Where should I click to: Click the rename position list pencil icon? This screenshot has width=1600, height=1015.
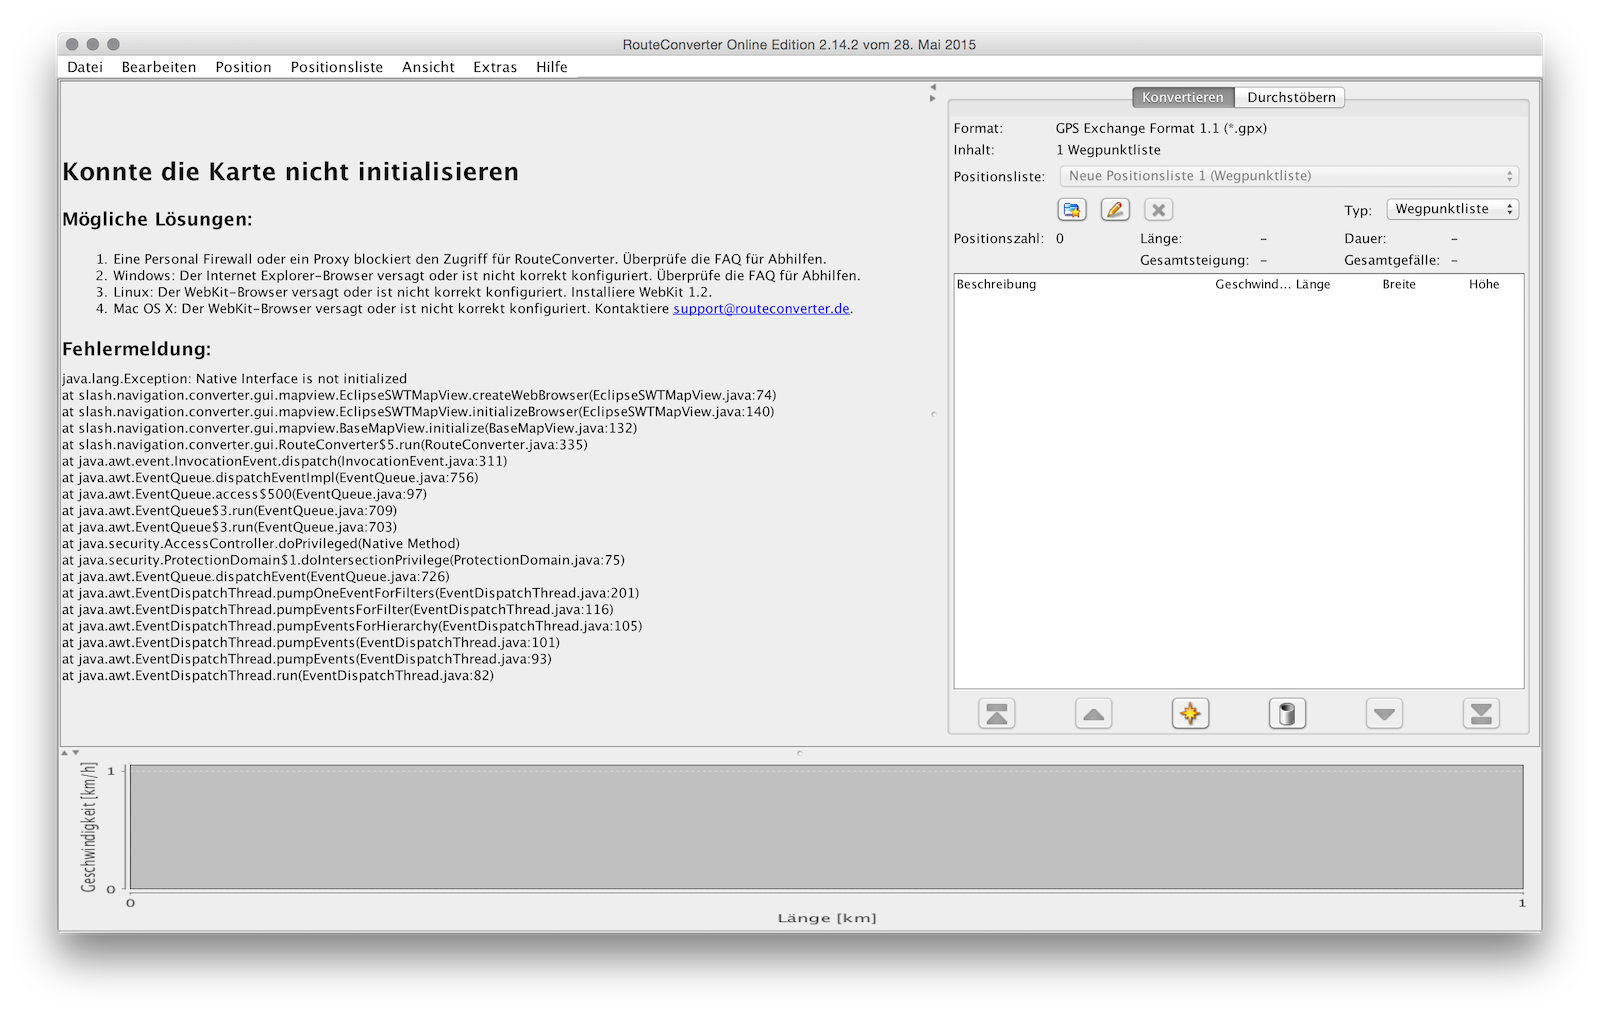tap(1115, 210)
